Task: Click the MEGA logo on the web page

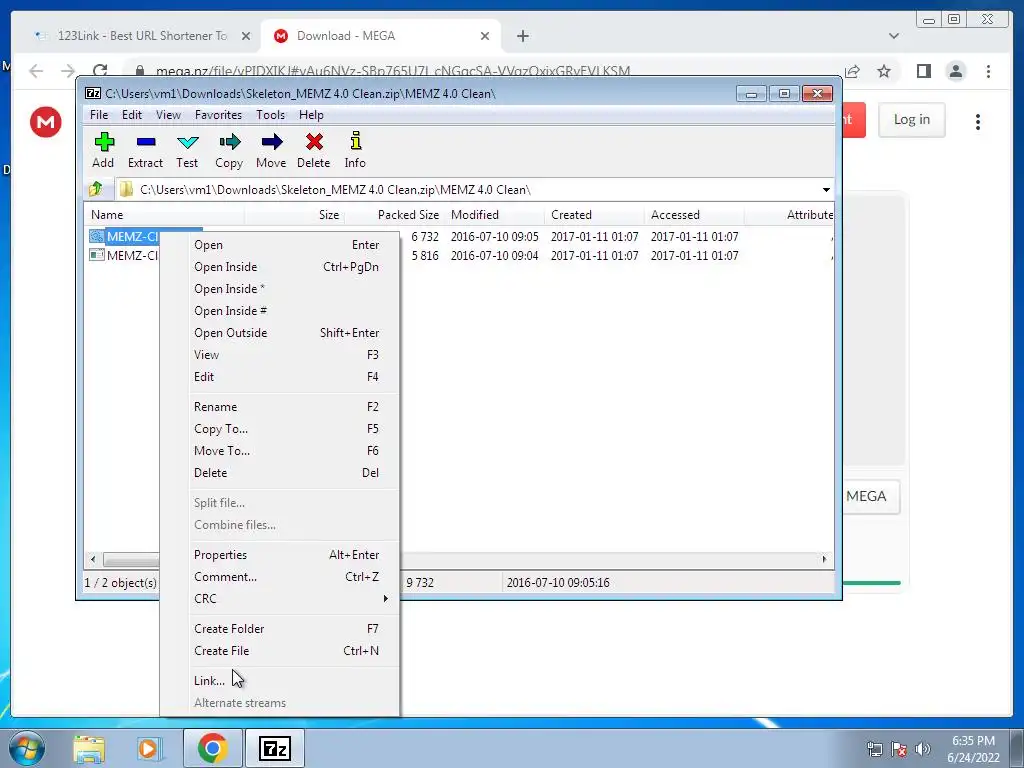Action: click(46, 121)
